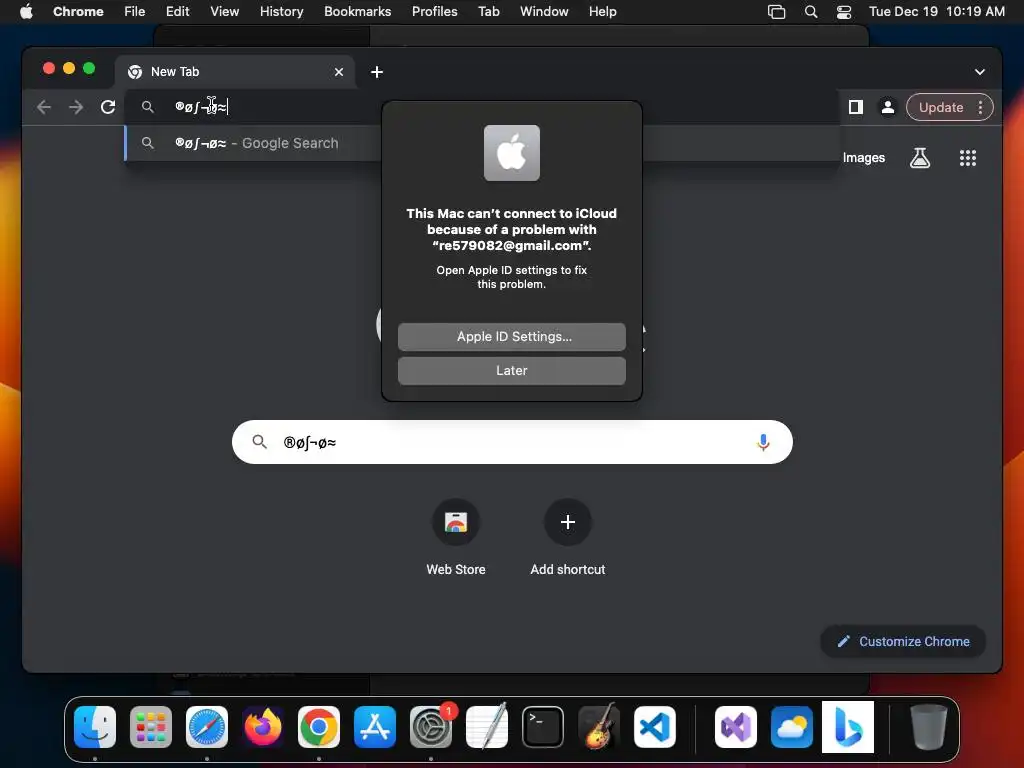Open the Apple menu
This screenshot has height=768, width=1024.
[x=27, y=12]
